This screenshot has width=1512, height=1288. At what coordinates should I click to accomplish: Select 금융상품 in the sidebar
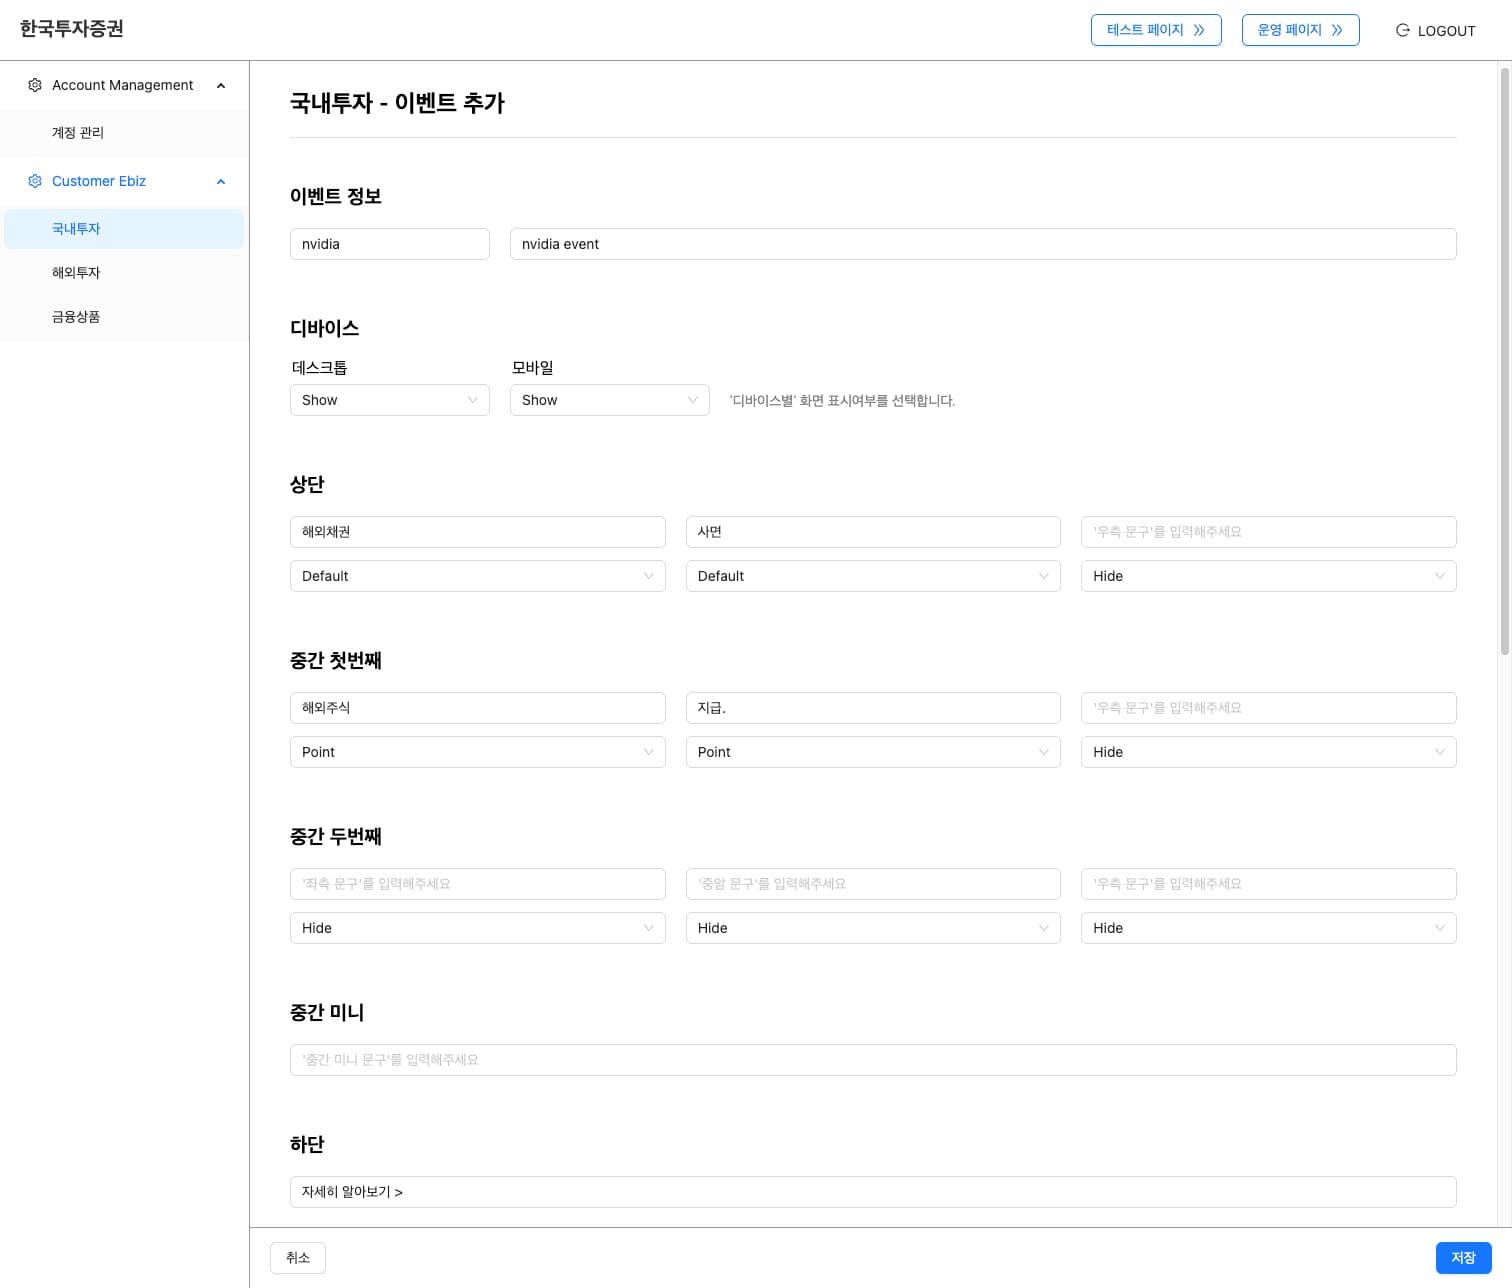(x=76, y=316)
